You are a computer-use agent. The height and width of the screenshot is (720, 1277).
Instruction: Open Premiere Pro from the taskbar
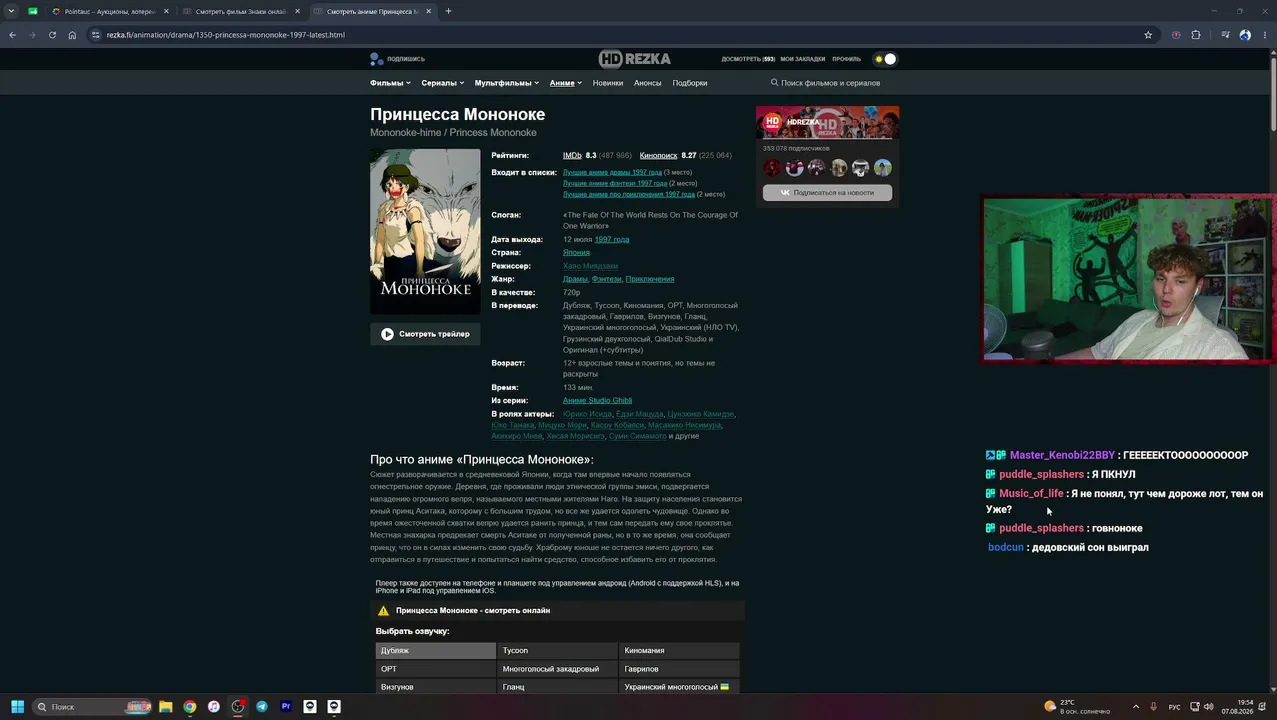286,706
